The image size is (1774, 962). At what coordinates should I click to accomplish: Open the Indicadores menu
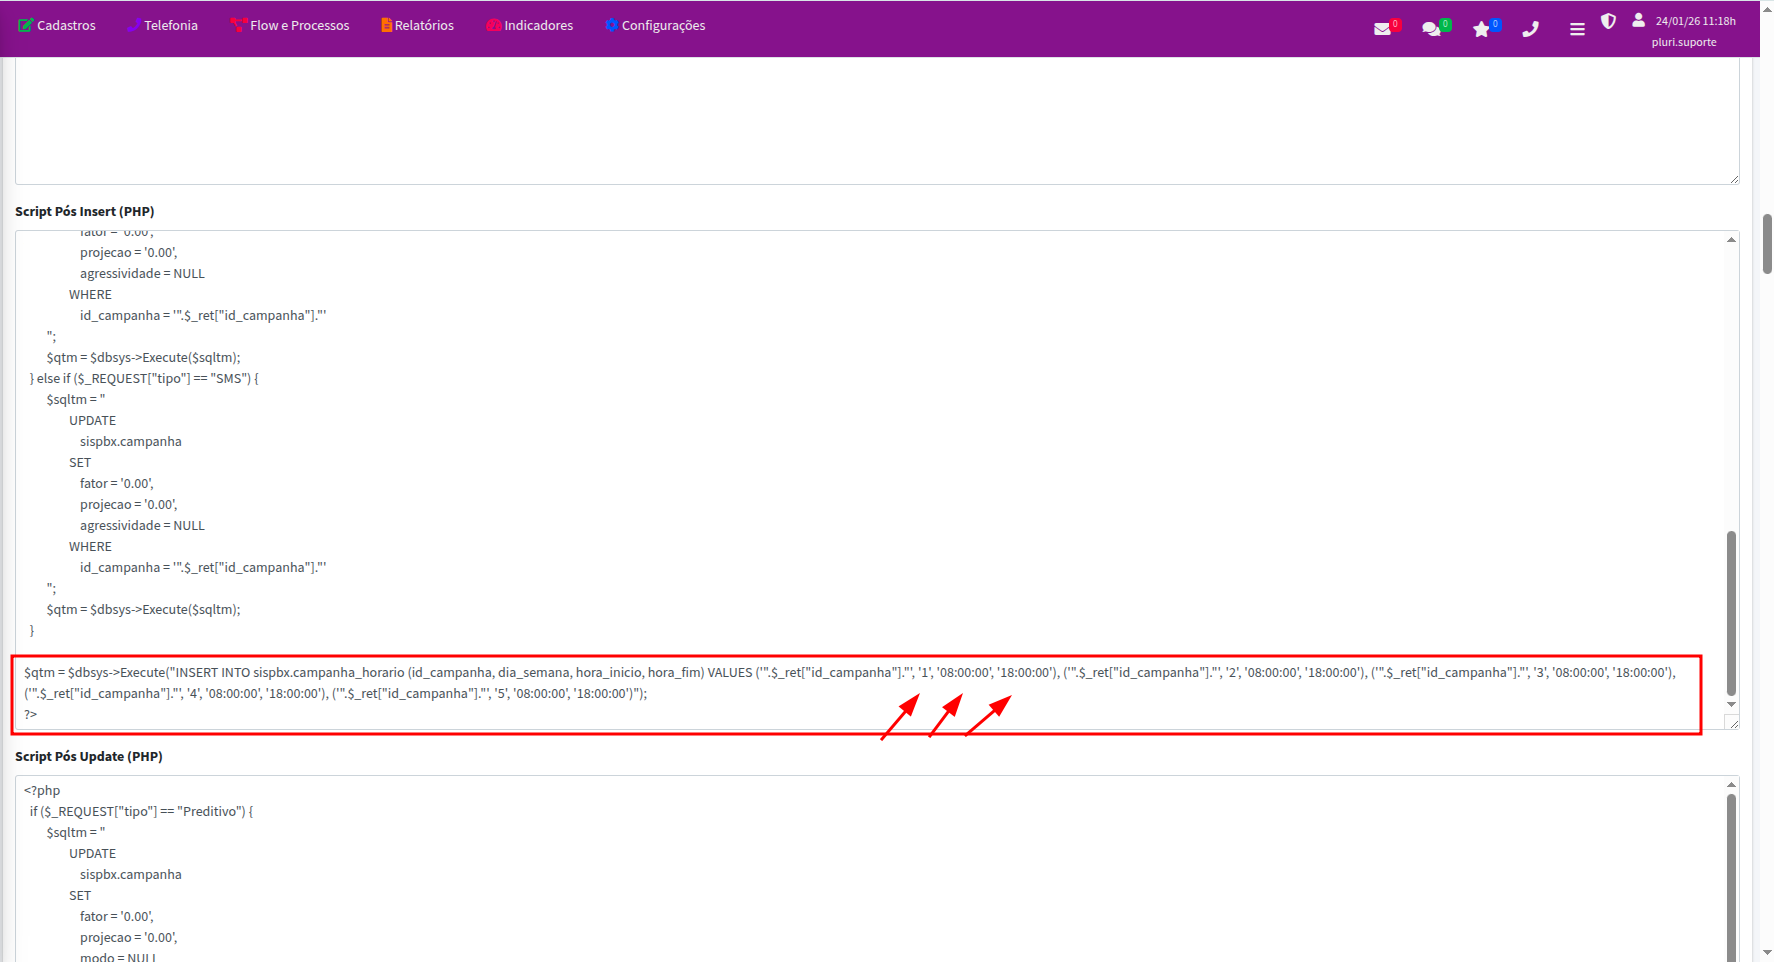[x=530, y=25]
